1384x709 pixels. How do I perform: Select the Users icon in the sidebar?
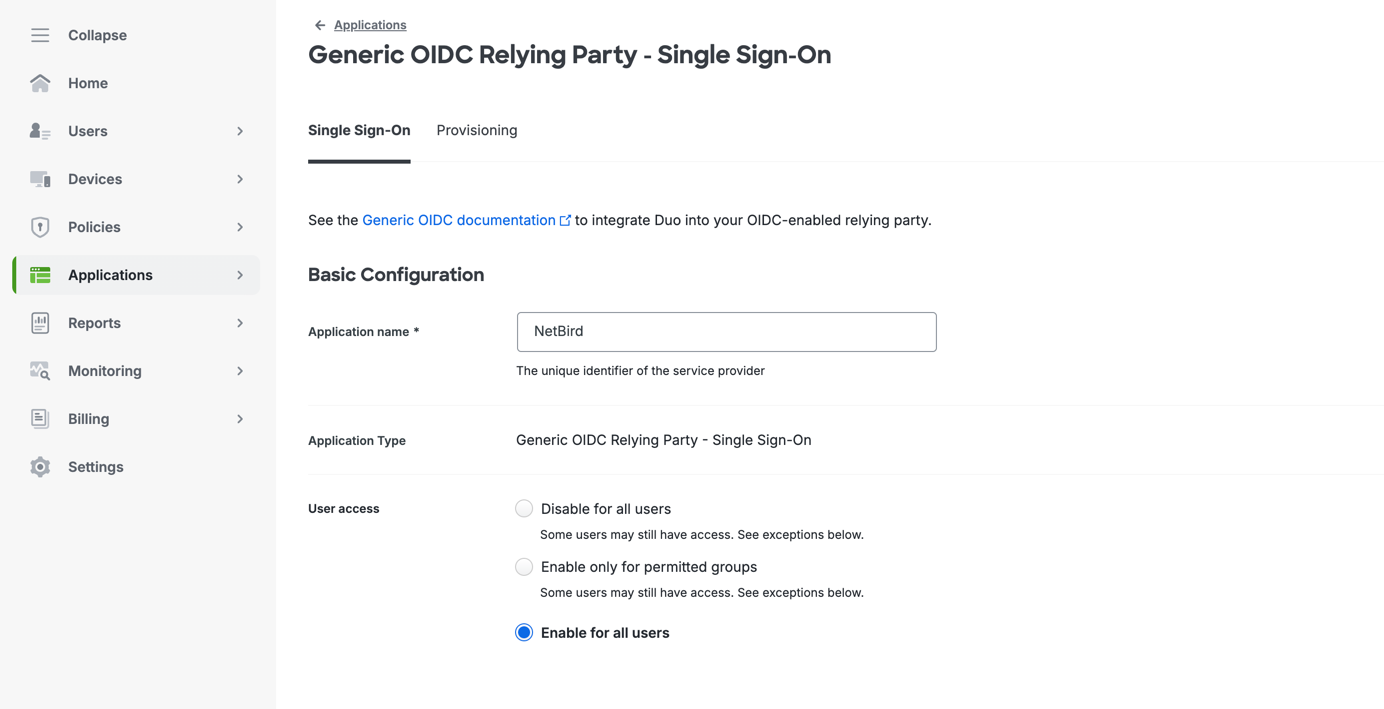[39, 131]
